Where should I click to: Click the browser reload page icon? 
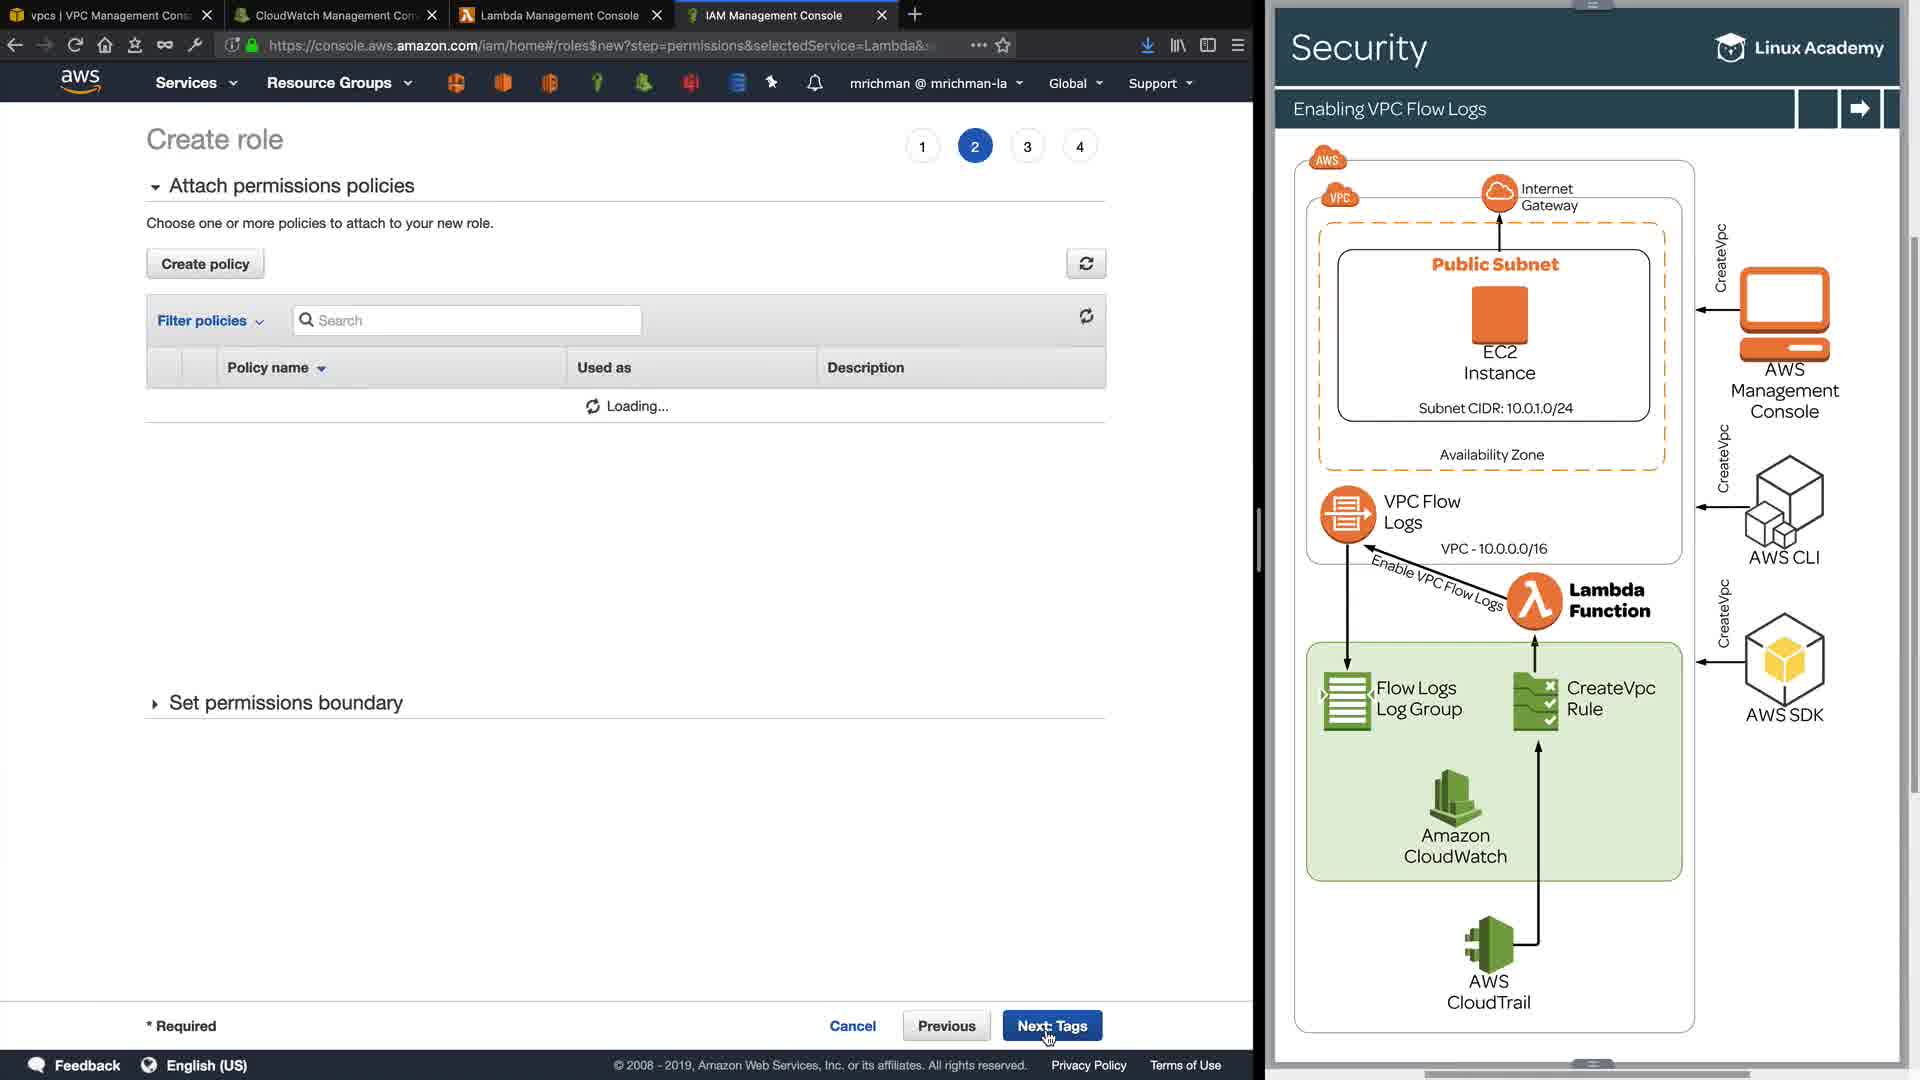point(75,45)
